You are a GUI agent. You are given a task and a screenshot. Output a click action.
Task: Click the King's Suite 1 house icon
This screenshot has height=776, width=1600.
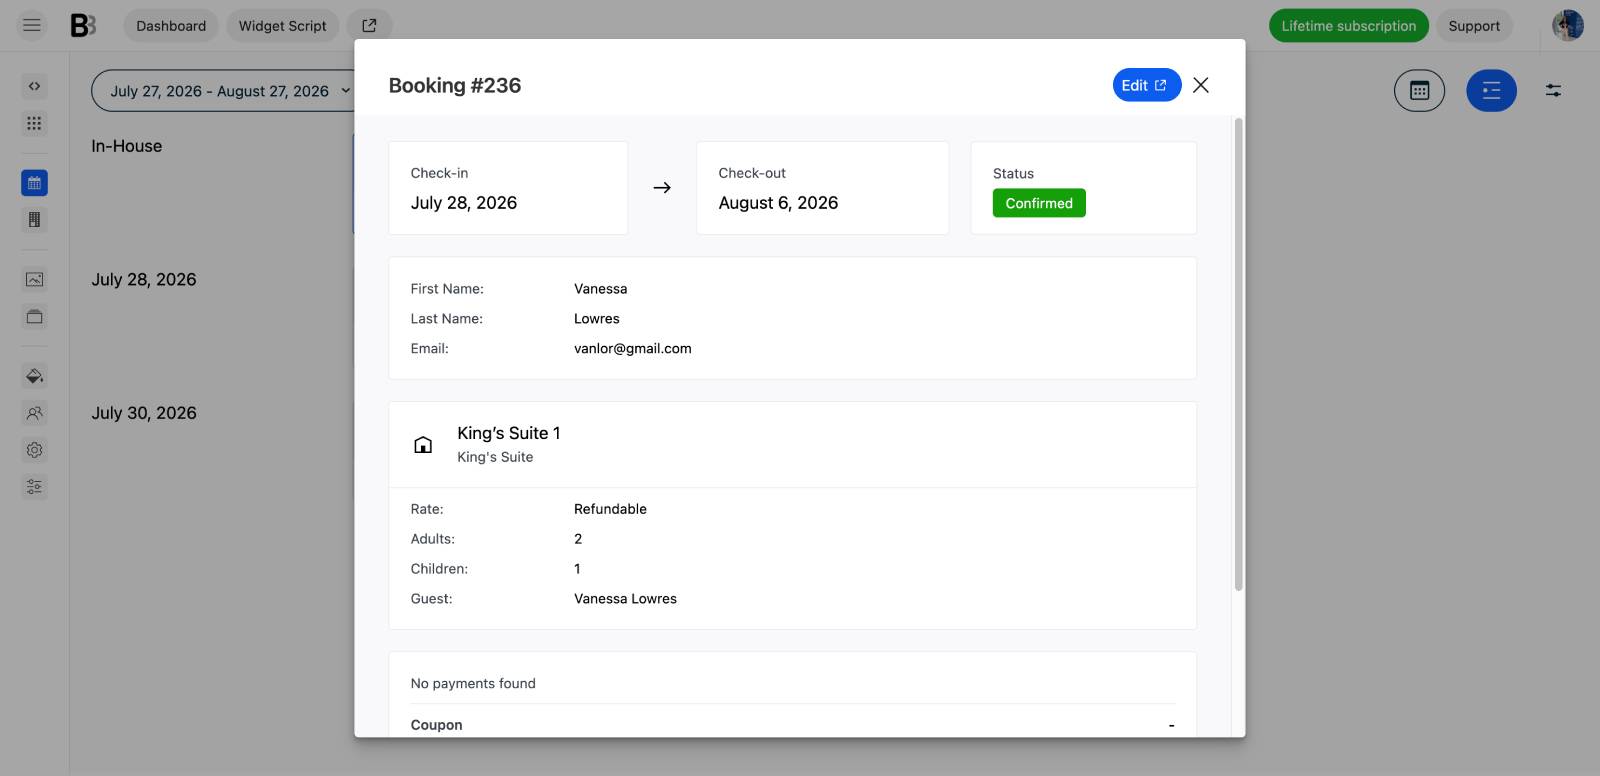(423, 445)
